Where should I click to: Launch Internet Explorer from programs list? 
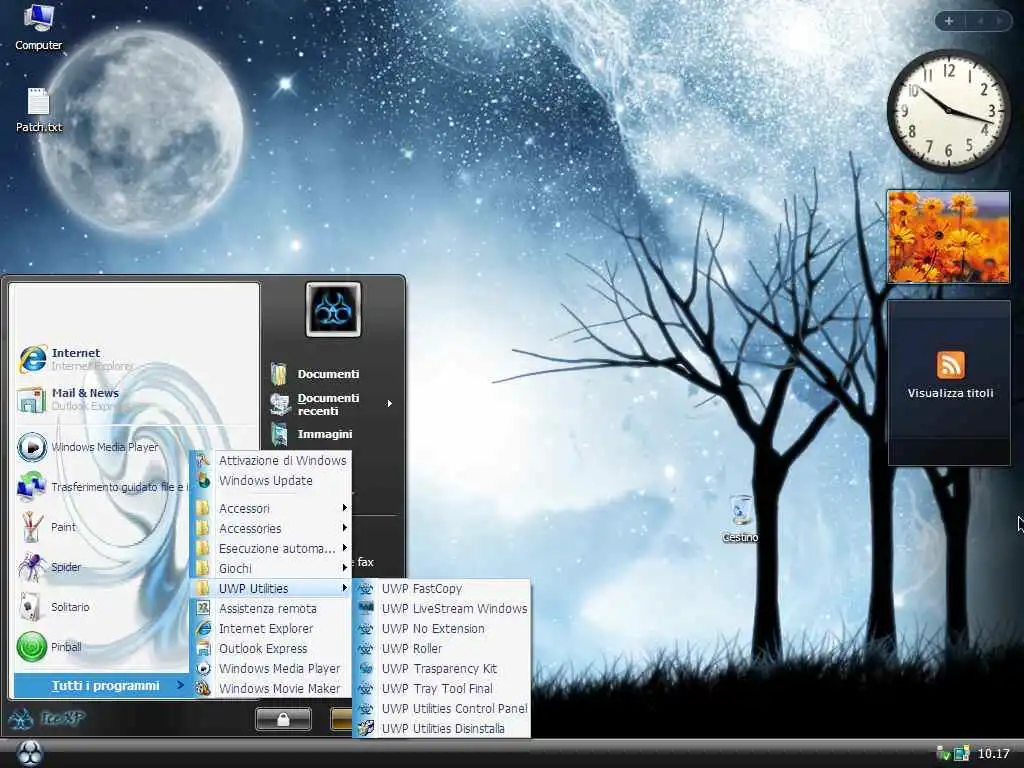272,629
